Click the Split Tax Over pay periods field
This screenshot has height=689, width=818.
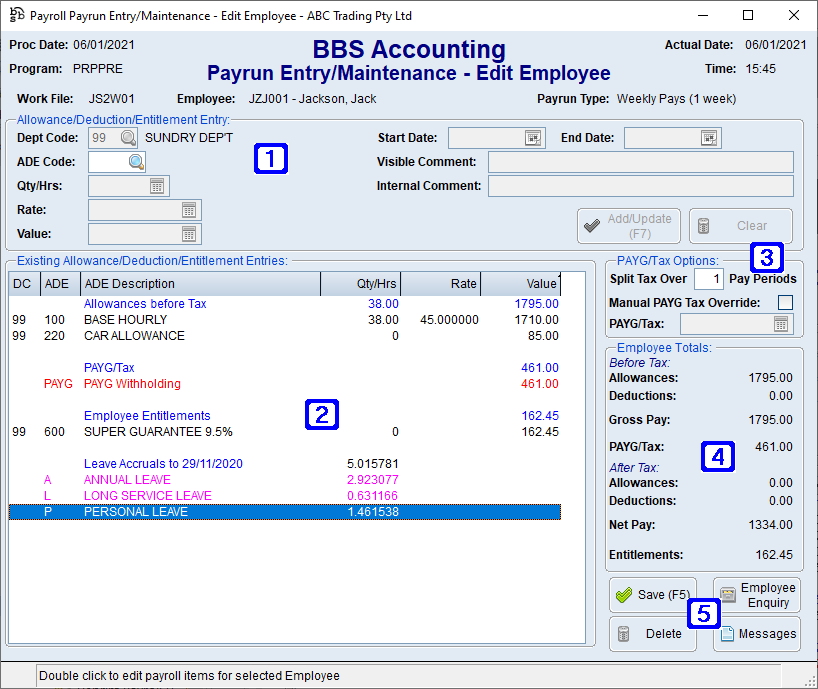click(709, 278)
